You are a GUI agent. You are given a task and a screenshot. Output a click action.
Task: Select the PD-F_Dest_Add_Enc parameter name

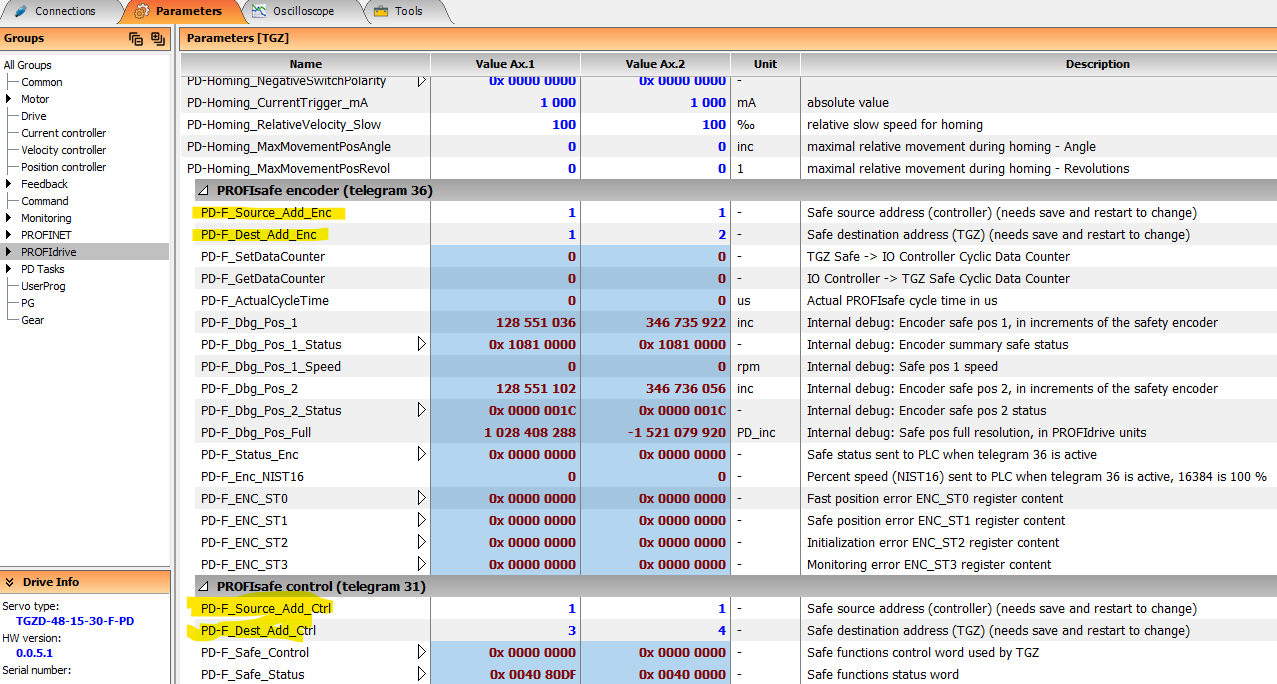258,234
